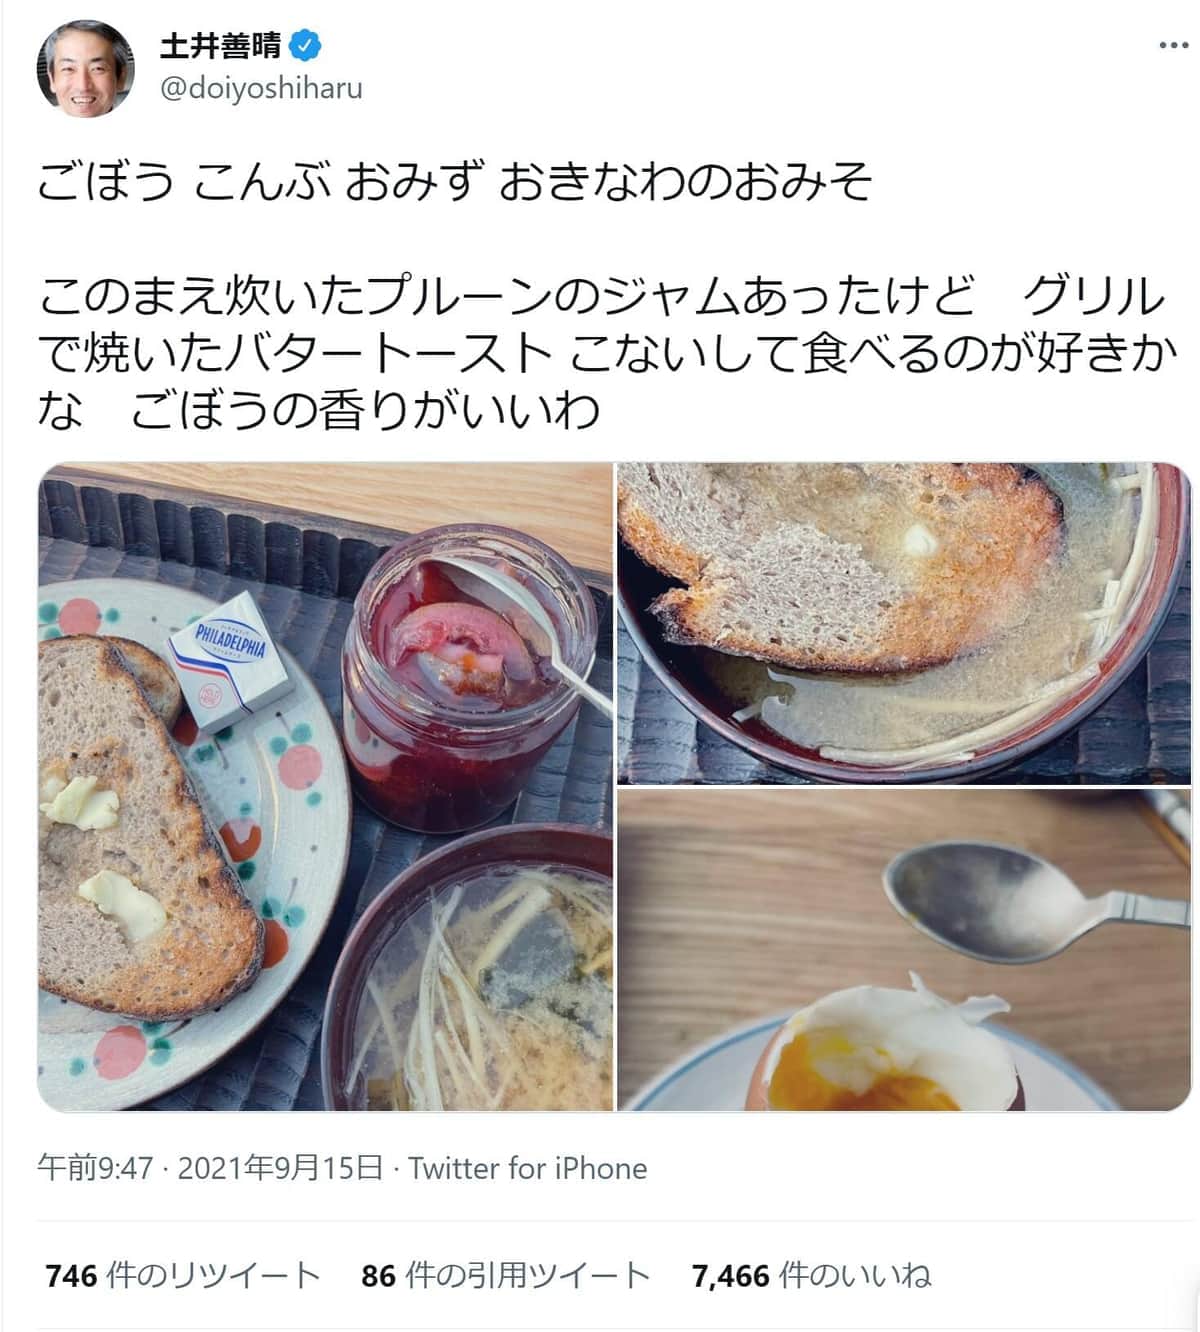Screen dimensions: 1200x1332
Task: Open the toast in miso soup photo
Action: [x=904, y=623]
